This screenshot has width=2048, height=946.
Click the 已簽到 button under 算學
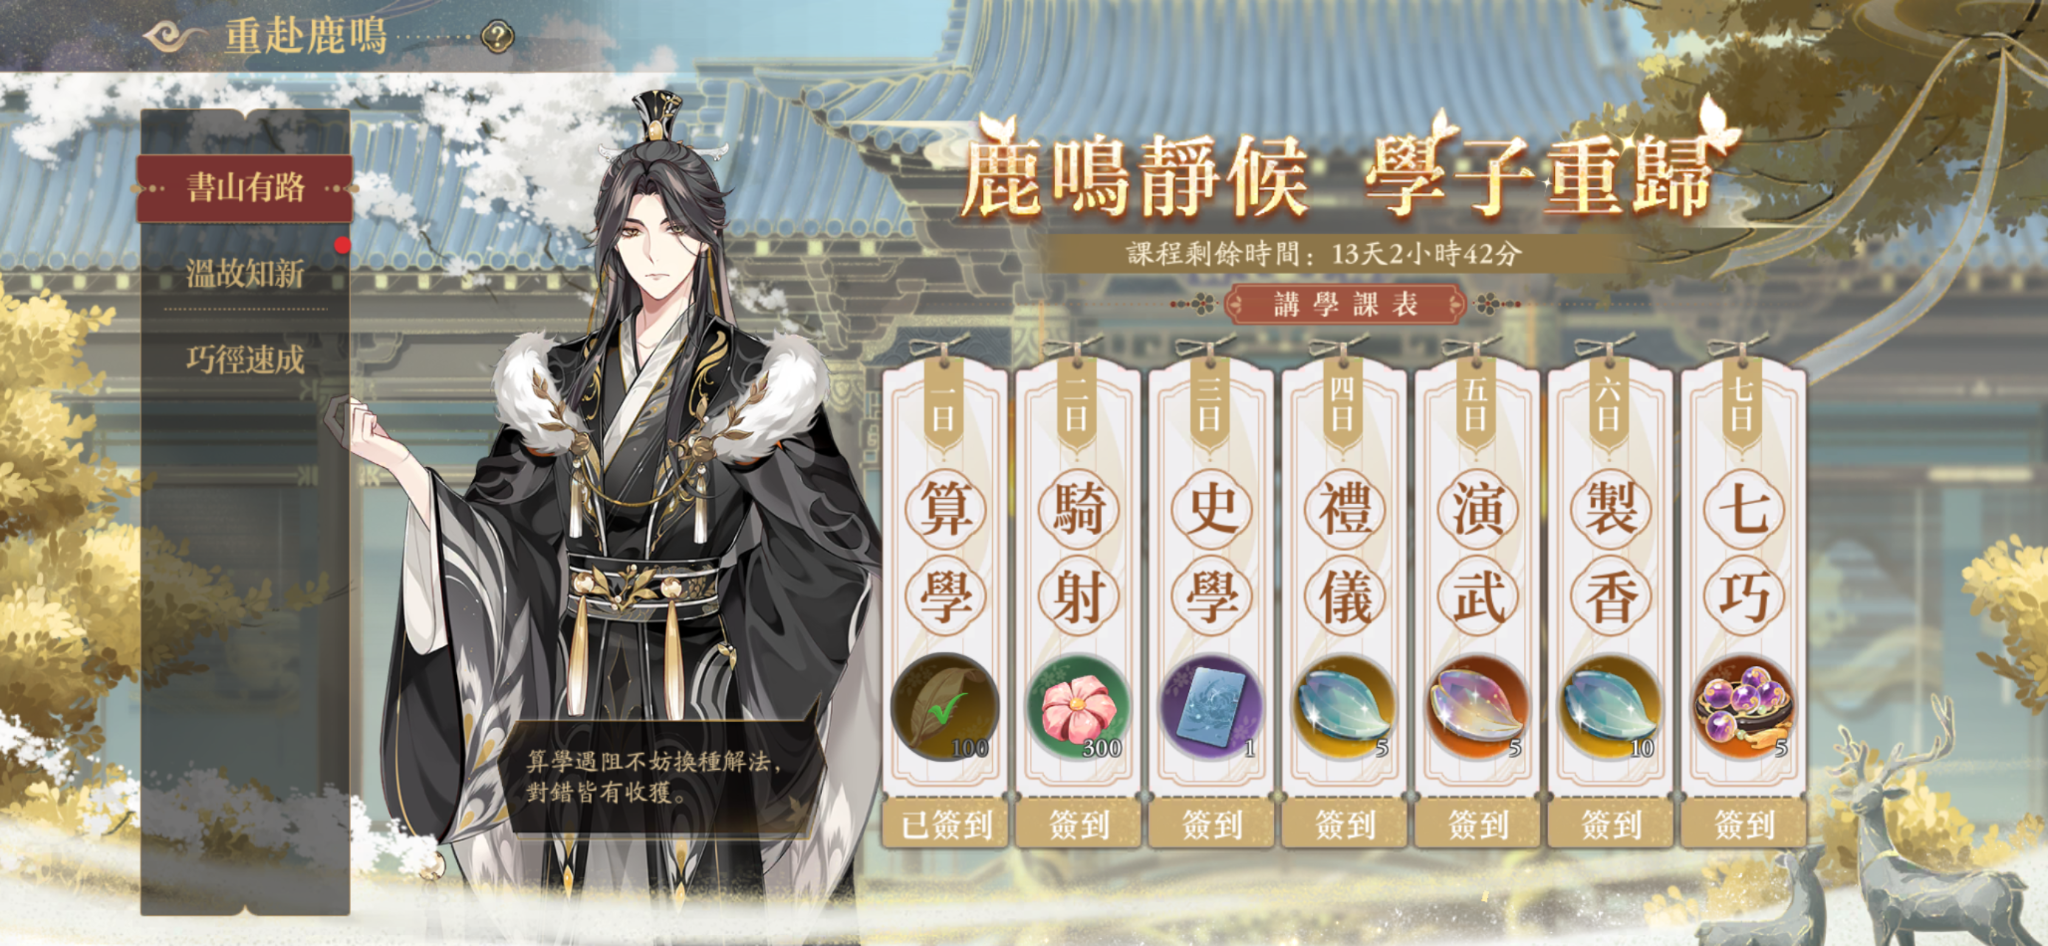(945, 825)
